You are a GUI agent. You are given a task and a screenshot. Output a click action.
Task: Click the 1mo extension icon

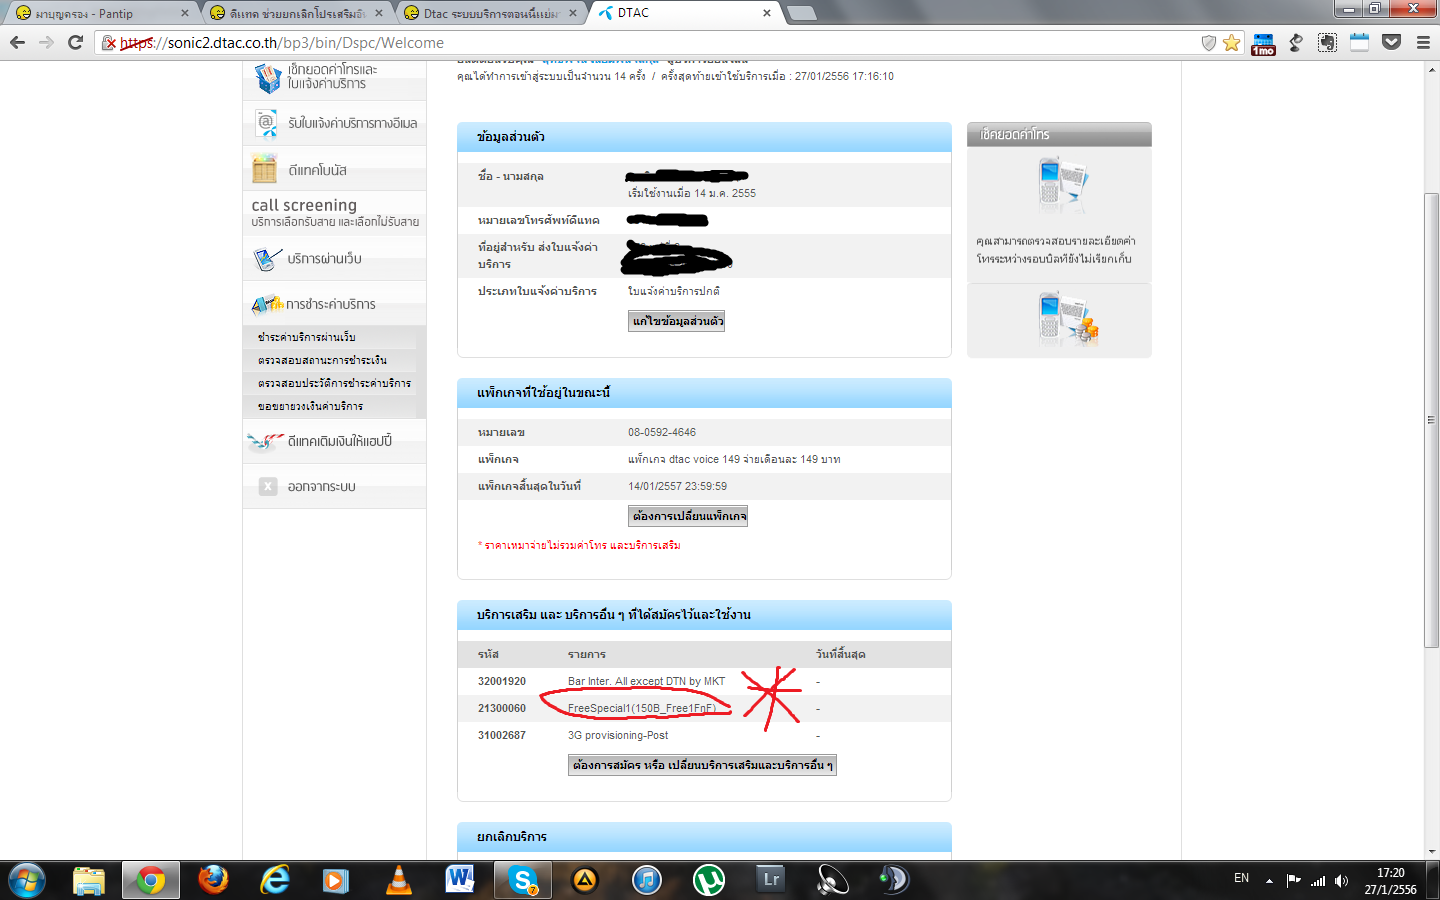click(x=1263, y=44)
